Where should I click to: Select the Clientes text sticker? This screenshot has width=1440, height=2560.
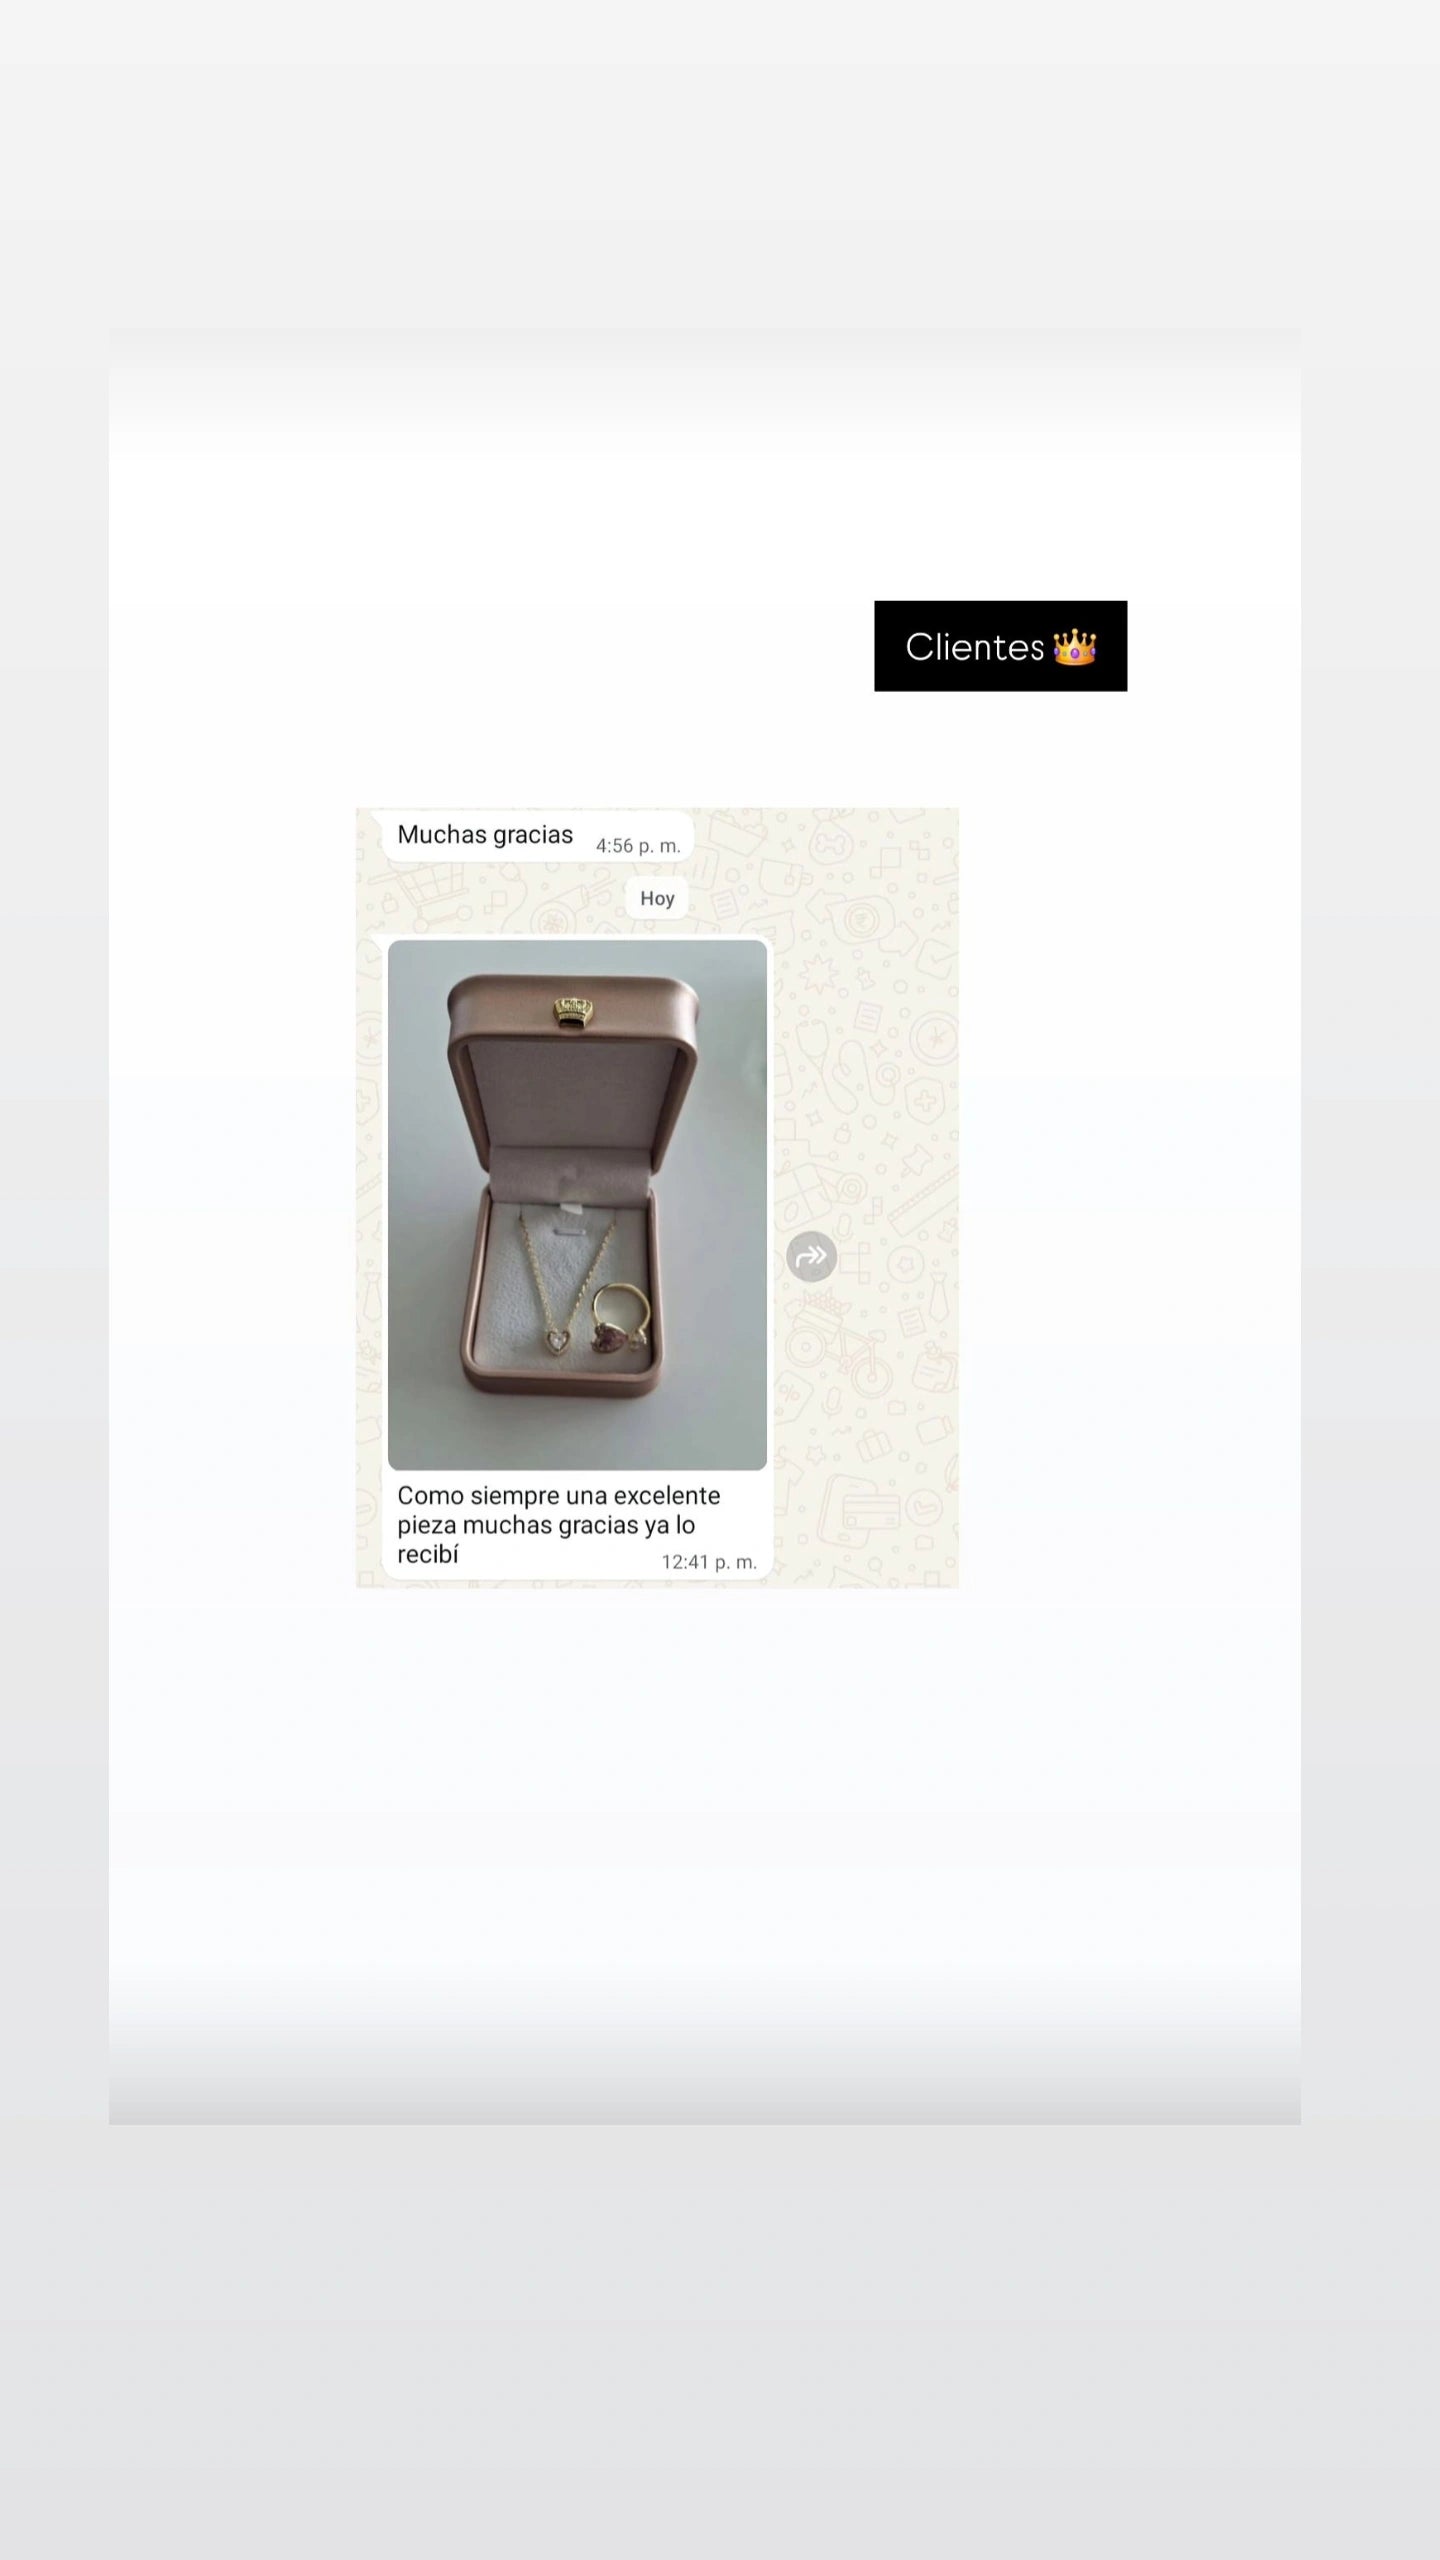(x=1000, y=646)
